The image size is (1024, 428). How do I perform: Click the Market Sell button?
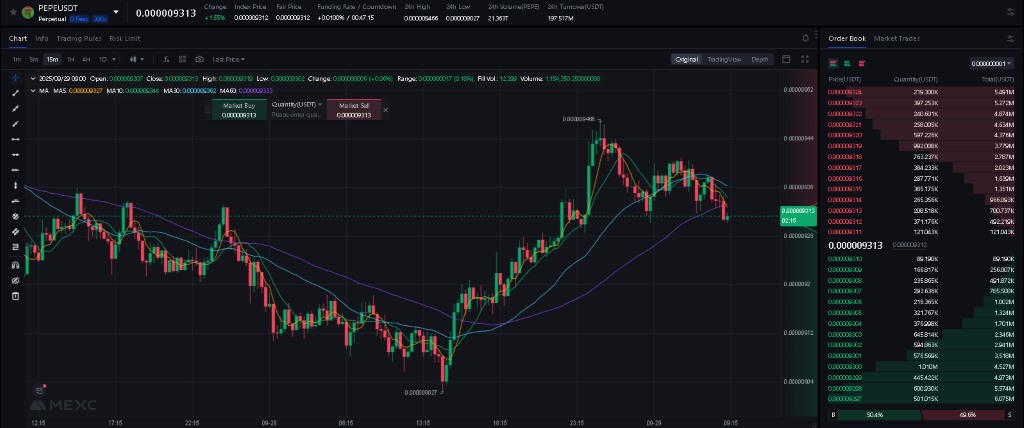(x=354, y=110)
